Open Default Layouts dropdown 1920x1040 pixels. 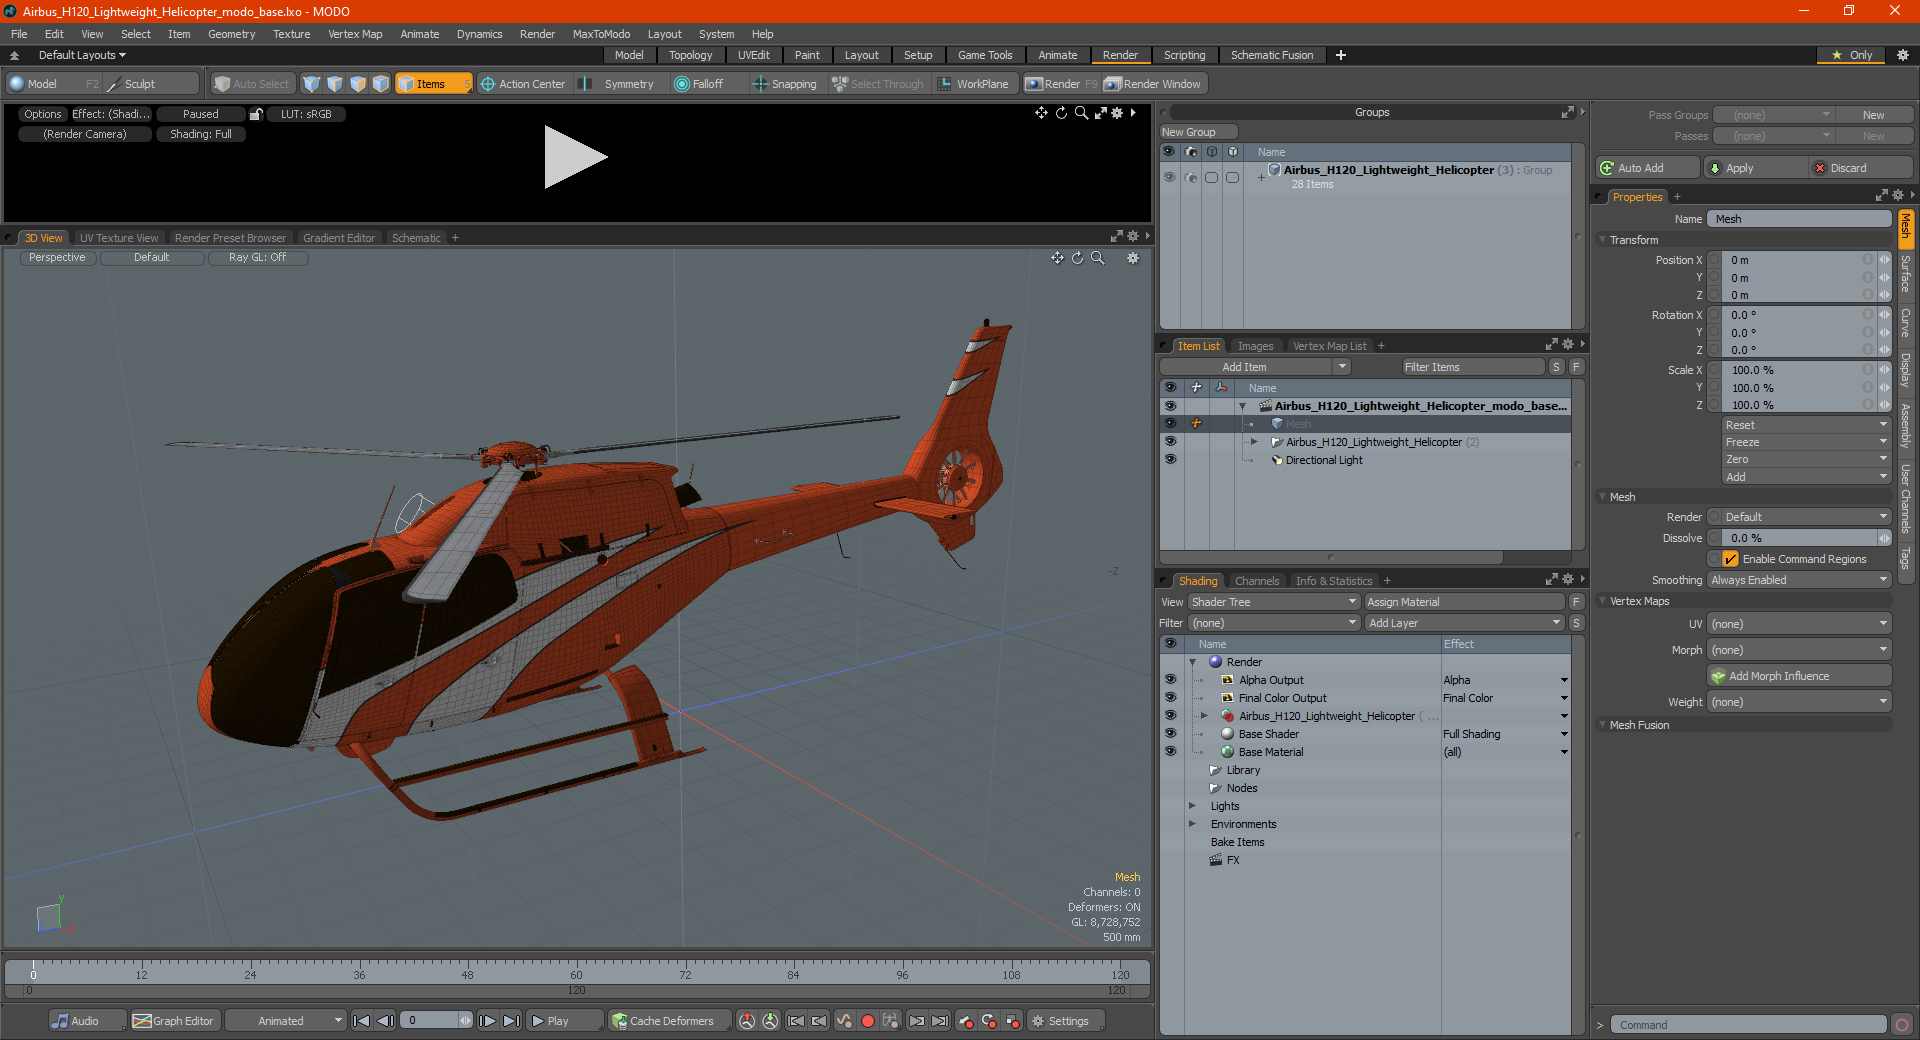click(82, 55)
